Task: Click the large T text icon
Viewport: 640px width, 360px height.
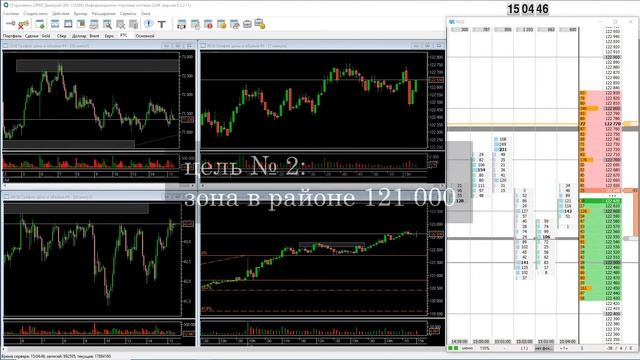Action: click(x=162, y=24)
